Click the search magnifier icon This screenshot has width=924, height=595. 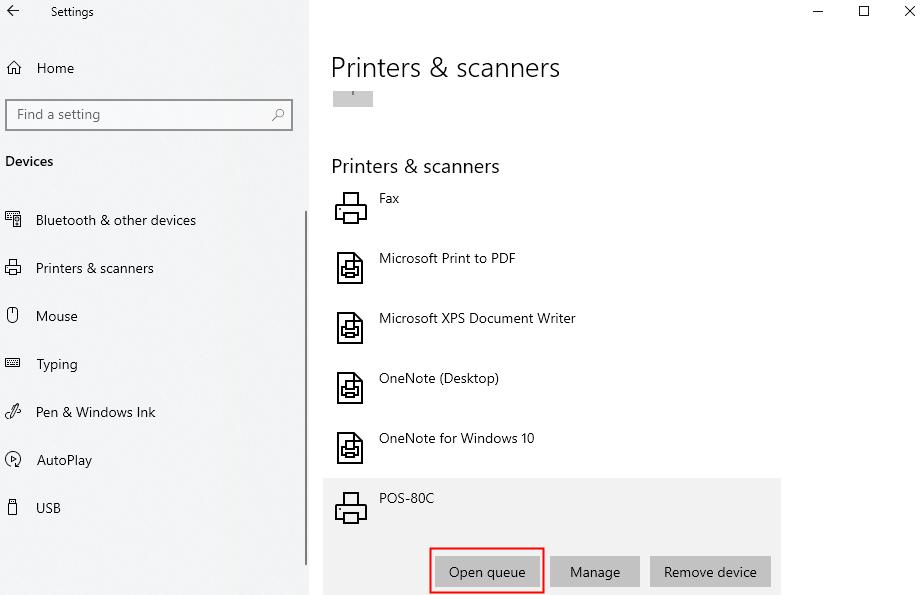click(279, 115)
